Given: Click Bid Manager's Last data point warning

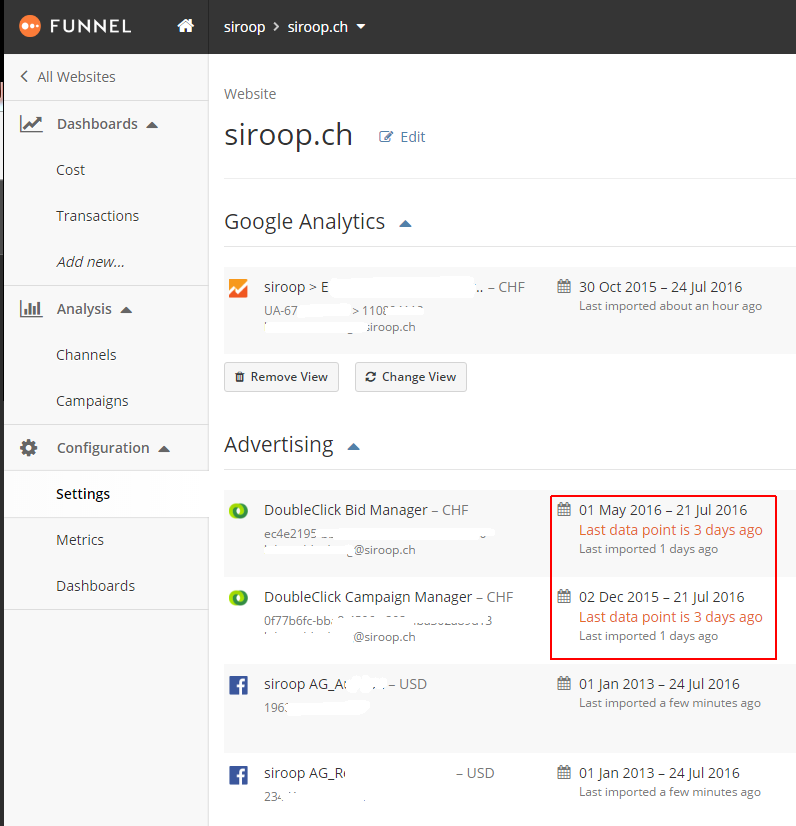Looking at the screenshot, I should tap(671, 530).
